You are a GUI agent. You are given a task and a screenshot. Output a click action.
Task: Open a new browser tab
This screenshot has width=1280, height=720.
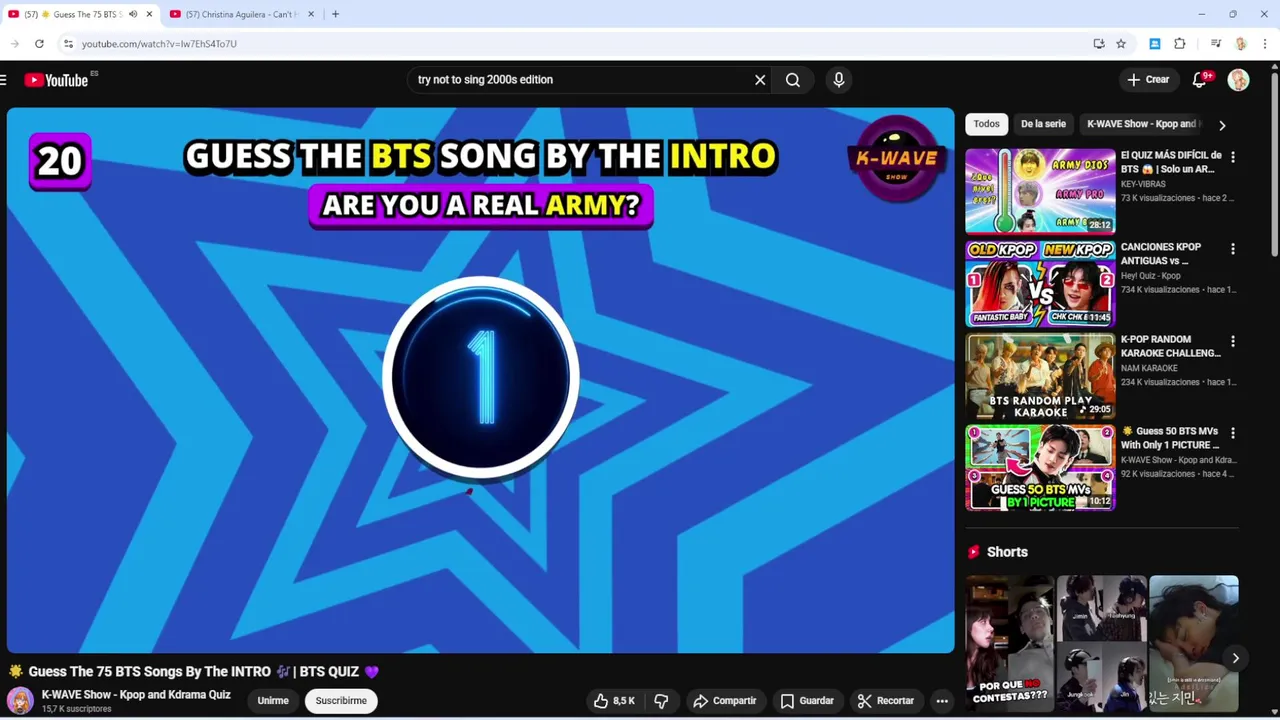335,14
